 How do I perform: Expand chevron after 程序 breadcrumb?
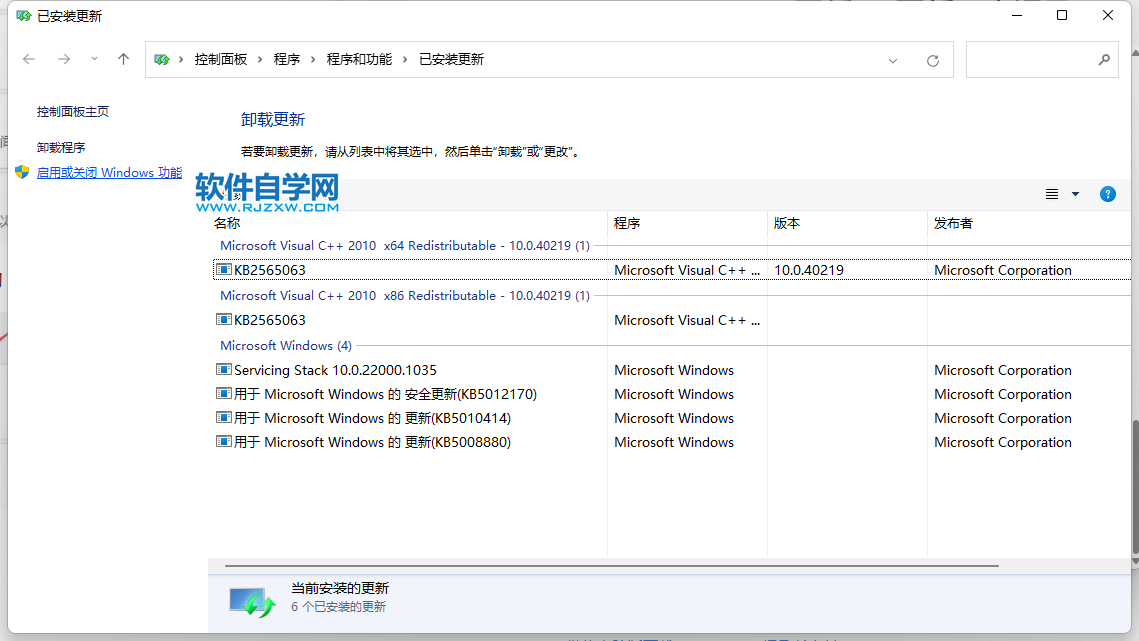(x=313, y=60)
